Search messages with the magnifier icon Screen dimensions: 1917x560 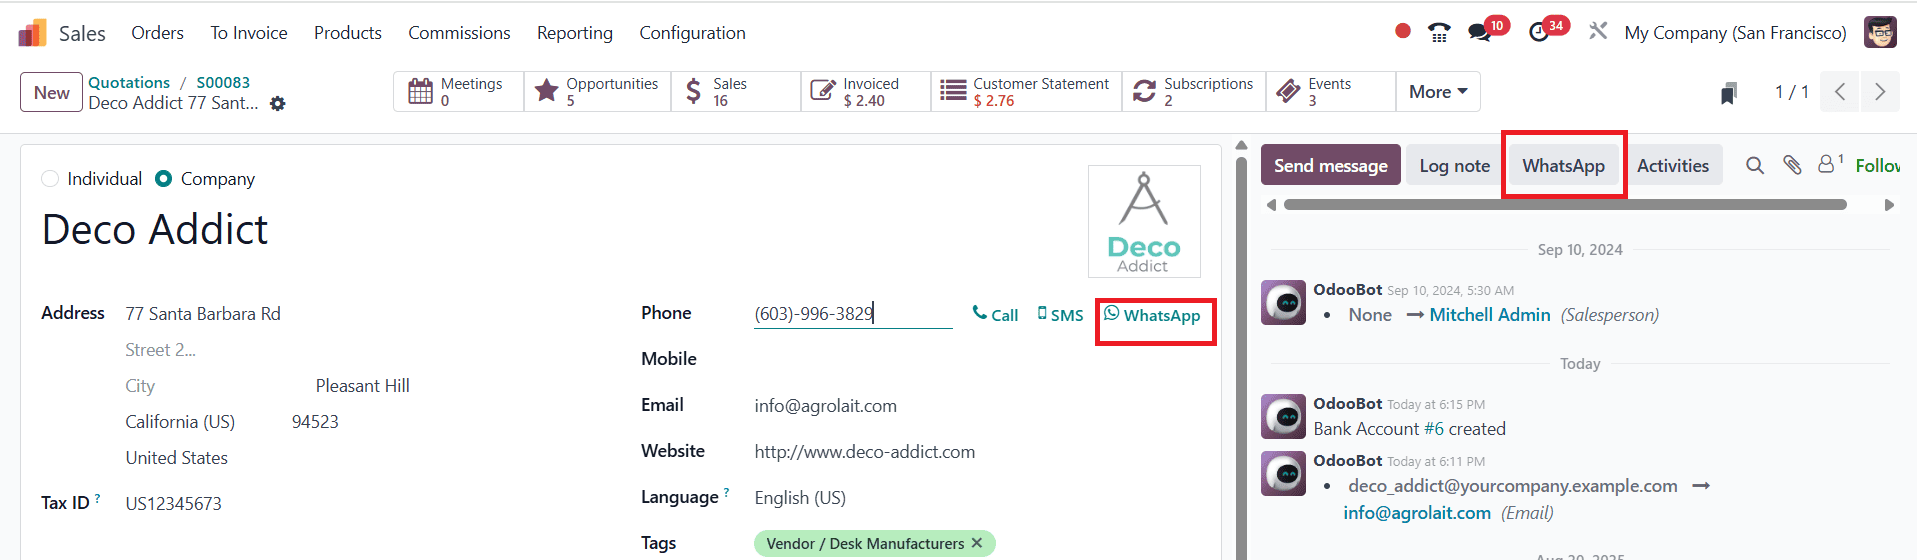tap(1755, 165)
